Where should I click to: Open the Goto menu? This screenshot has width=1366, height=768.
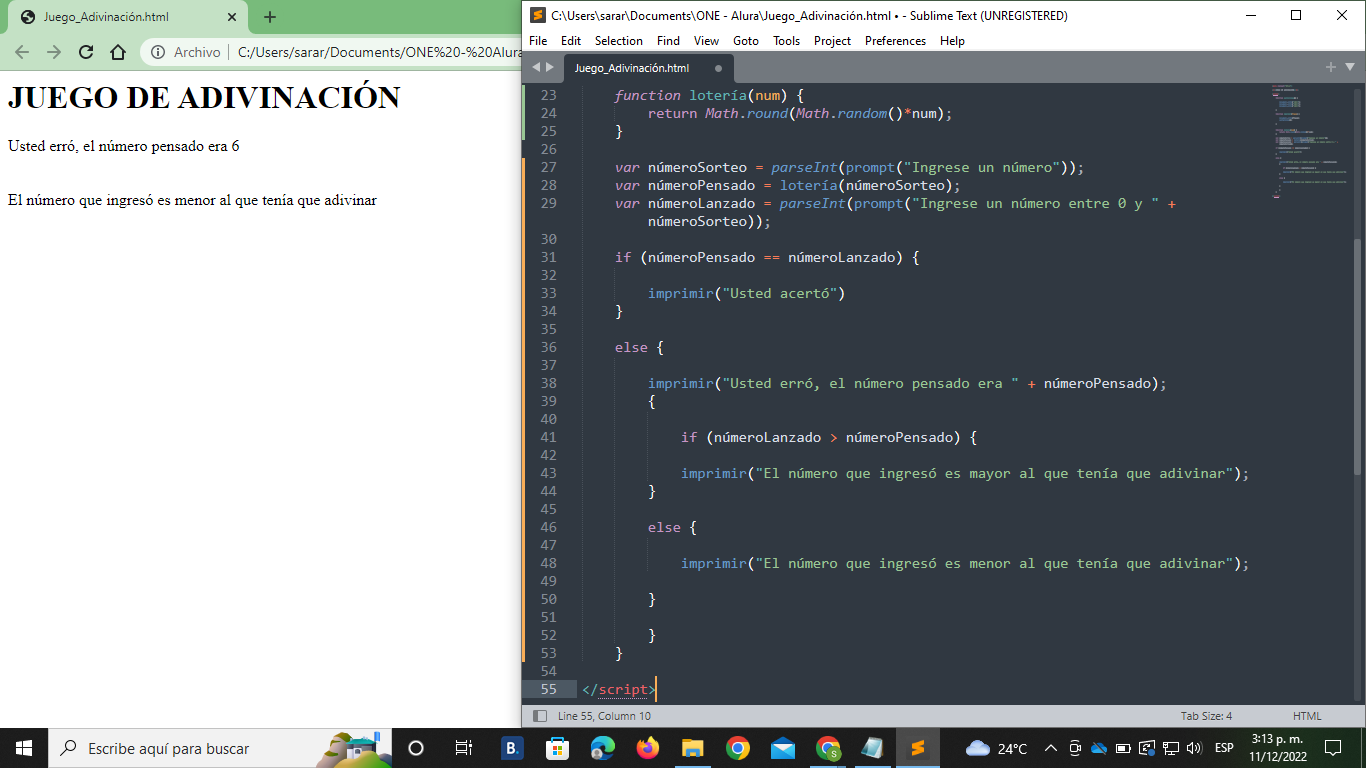click(746, 41)
